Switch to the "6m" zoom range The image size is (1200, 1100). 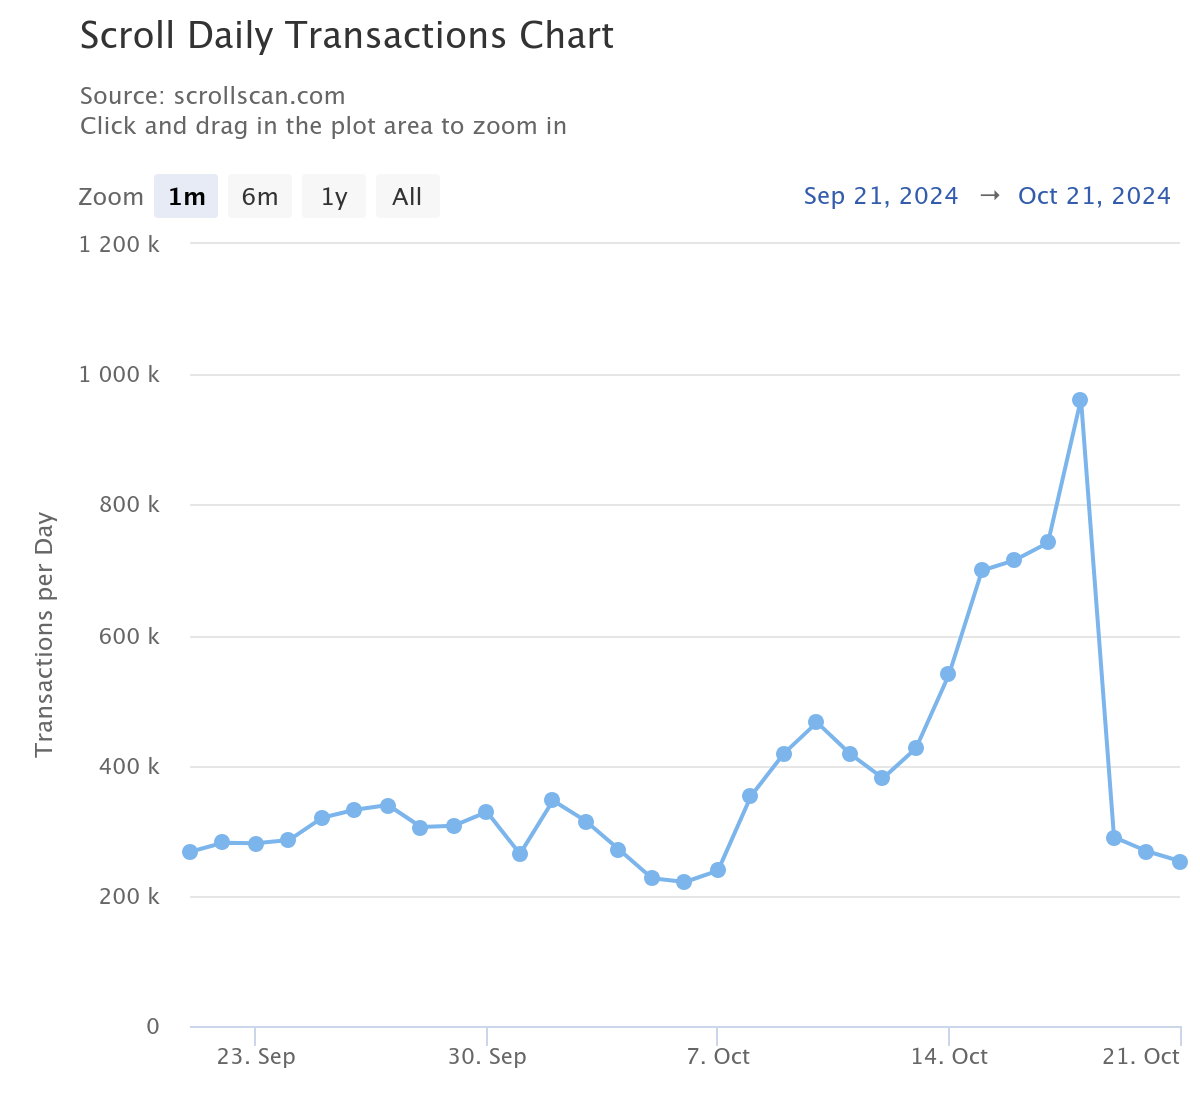(259, 196)
